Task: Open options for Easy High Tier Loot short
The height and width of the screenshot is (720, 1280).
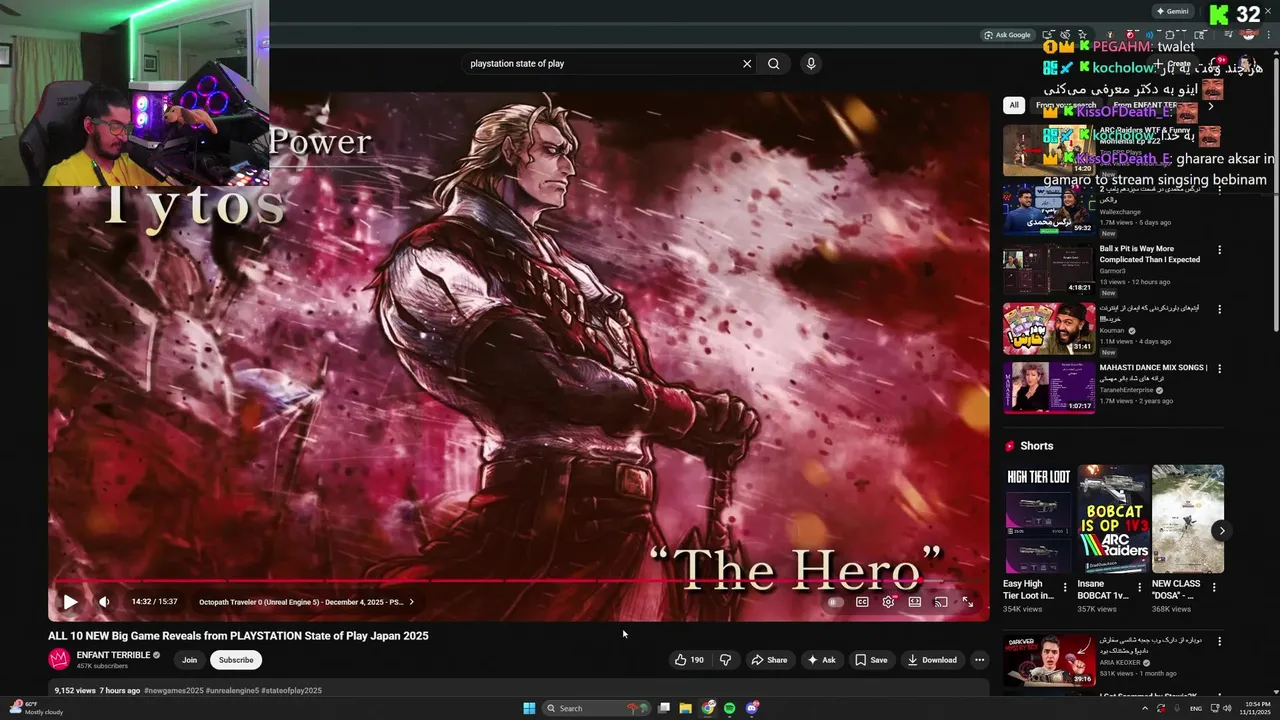Action: pyautogui.click(x=1065, y=588)
